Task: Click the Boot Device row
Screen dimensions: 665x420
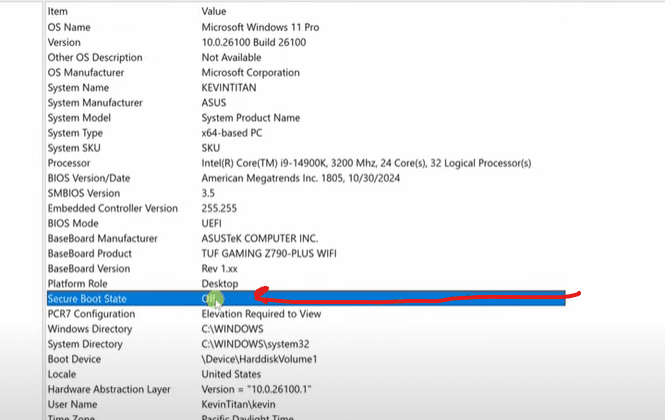Action: [75, 359]
